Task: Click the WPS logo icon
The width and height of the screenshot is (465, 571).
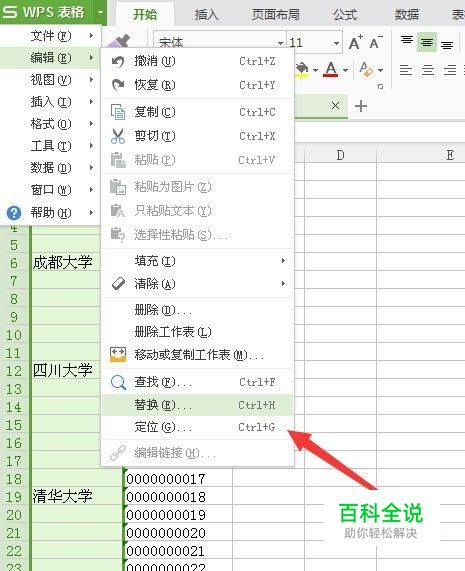Action: point(10,12)
